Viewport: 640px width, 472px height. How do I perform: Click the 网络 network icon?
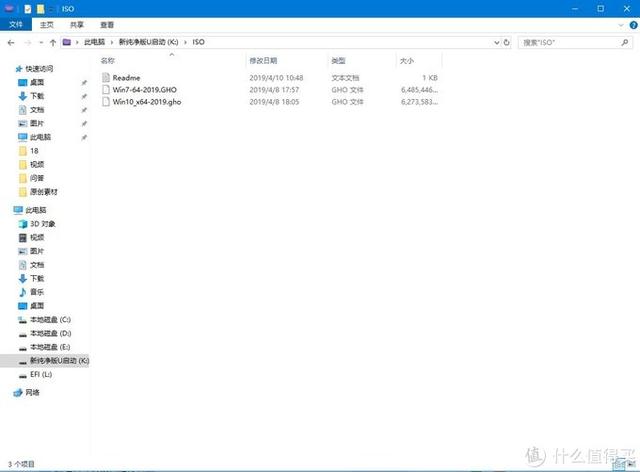point(18,393)
